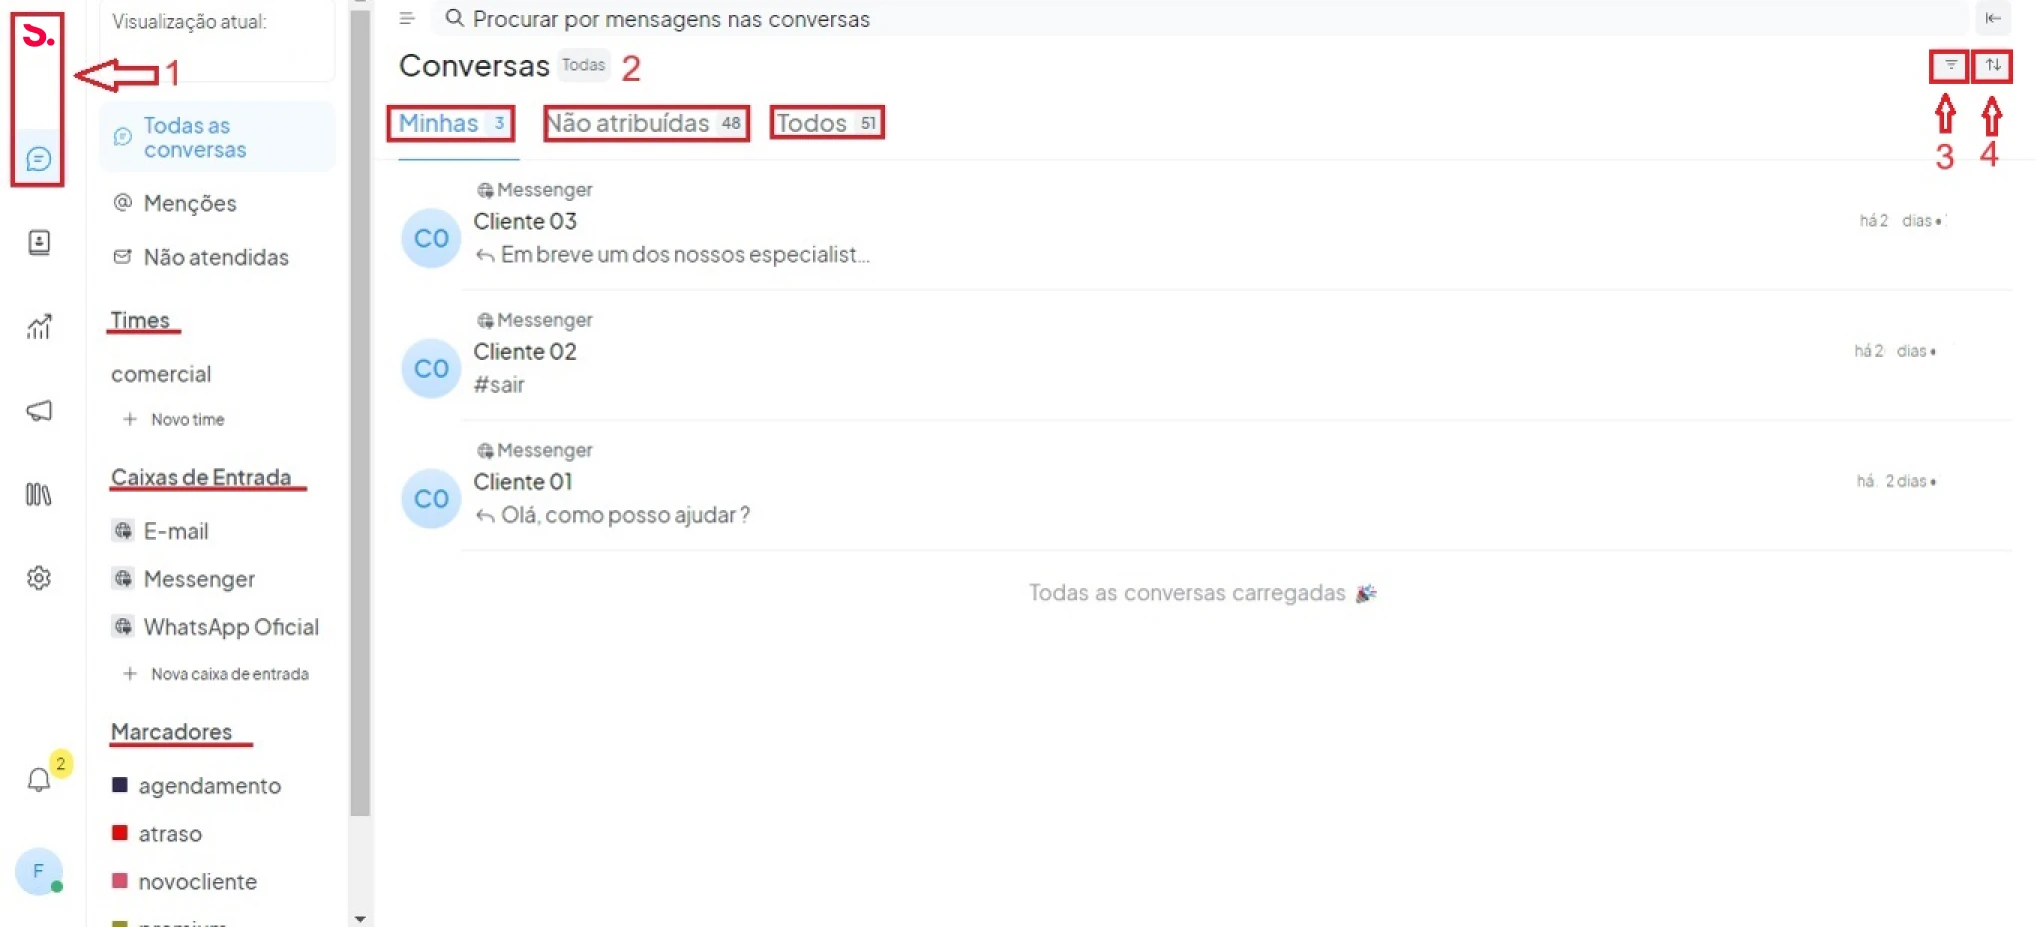The width and height of the screenshot is (2042, 927).
Task: Open the Reports chart icon
Action: coord(39,326)
